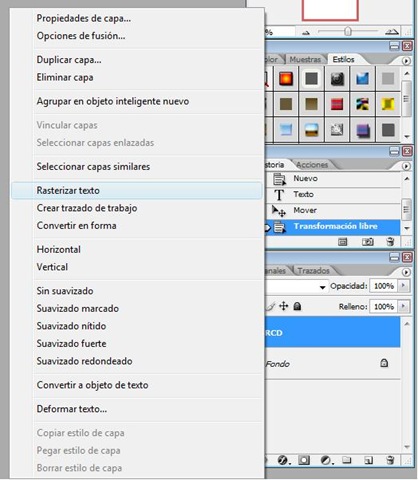Switch to the Trazados tab
Screen dimensions: 418x480
[x=313, y=271]
